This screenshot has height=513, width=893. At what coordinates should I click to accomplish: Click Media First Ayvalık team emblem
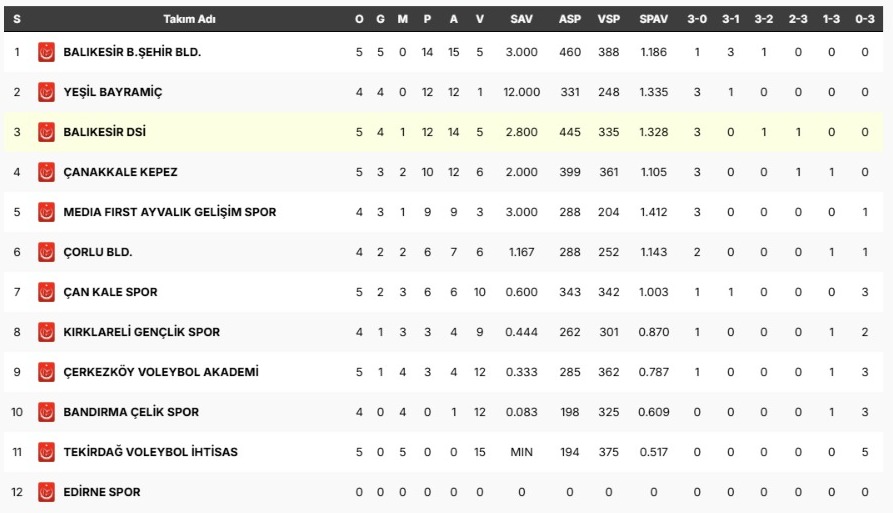(x=46, y=212)
